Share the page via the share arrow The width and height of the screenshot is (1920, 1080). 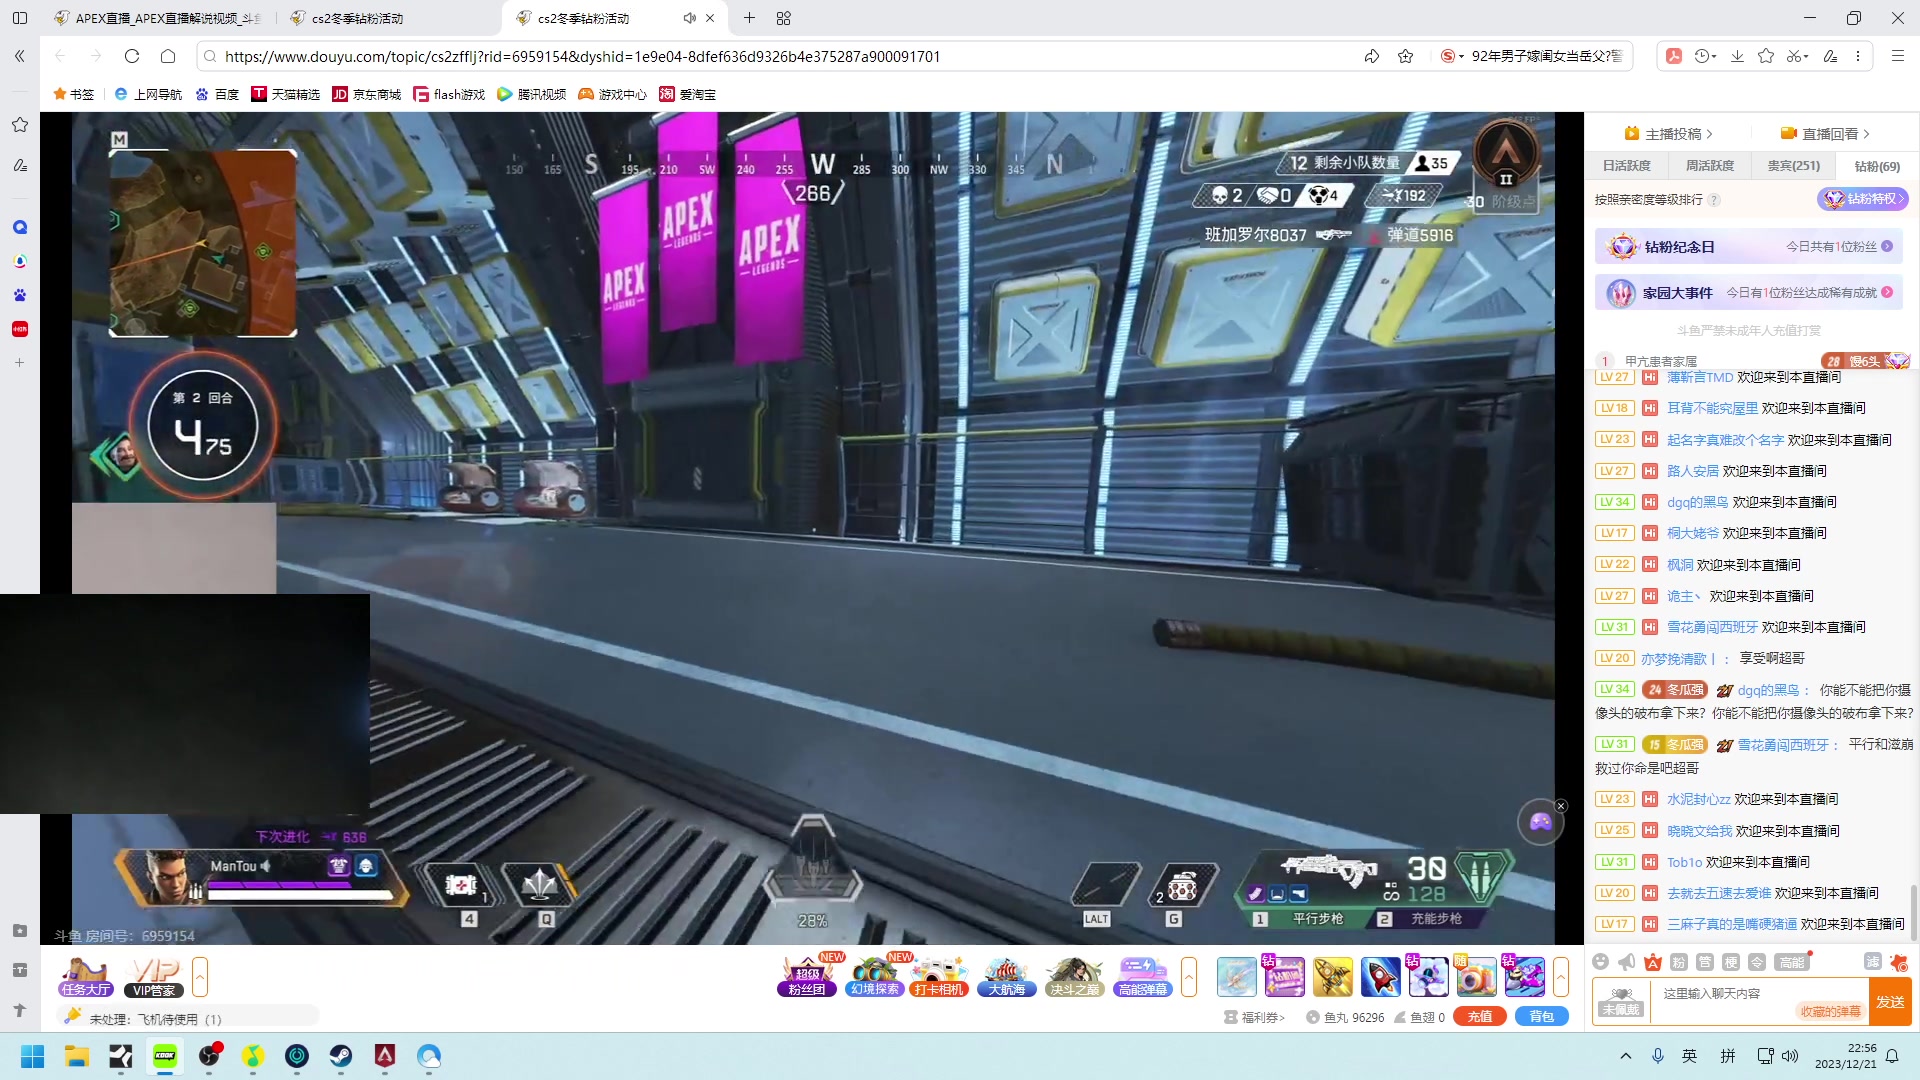(1371, 56)
